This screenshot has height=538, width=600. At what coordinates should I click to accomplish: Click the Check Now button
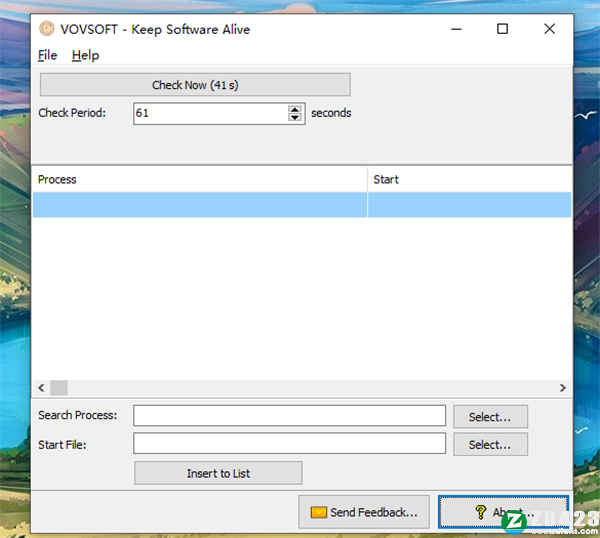[x=195, y=85]
